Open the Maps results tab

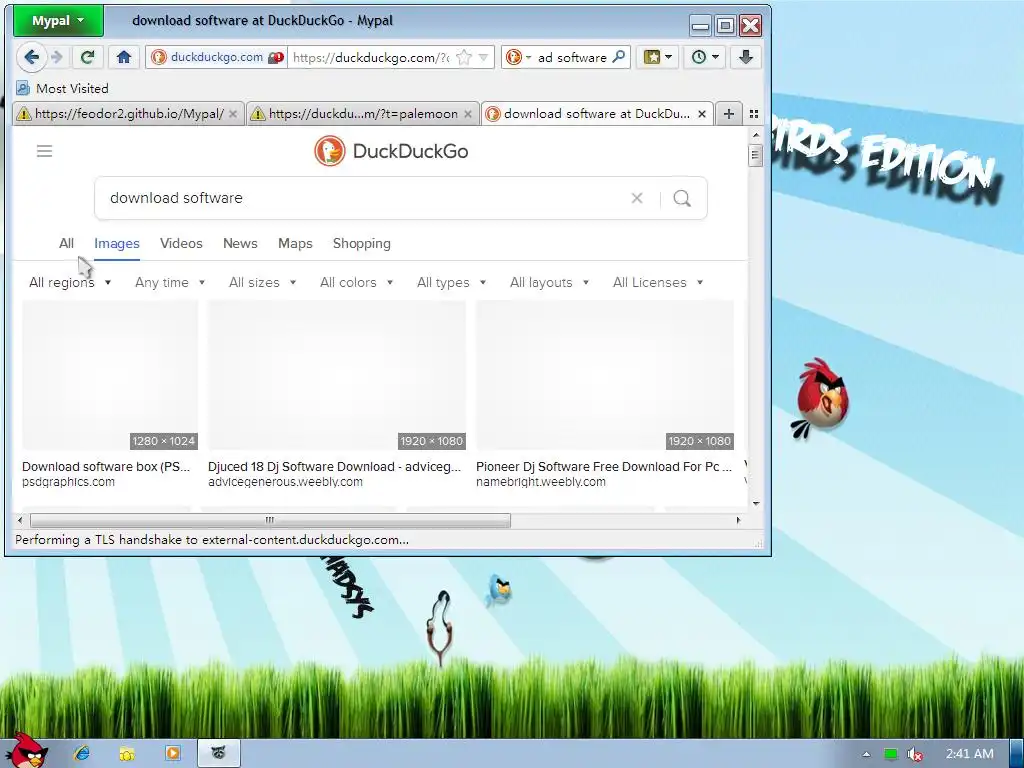click(295, 244)
